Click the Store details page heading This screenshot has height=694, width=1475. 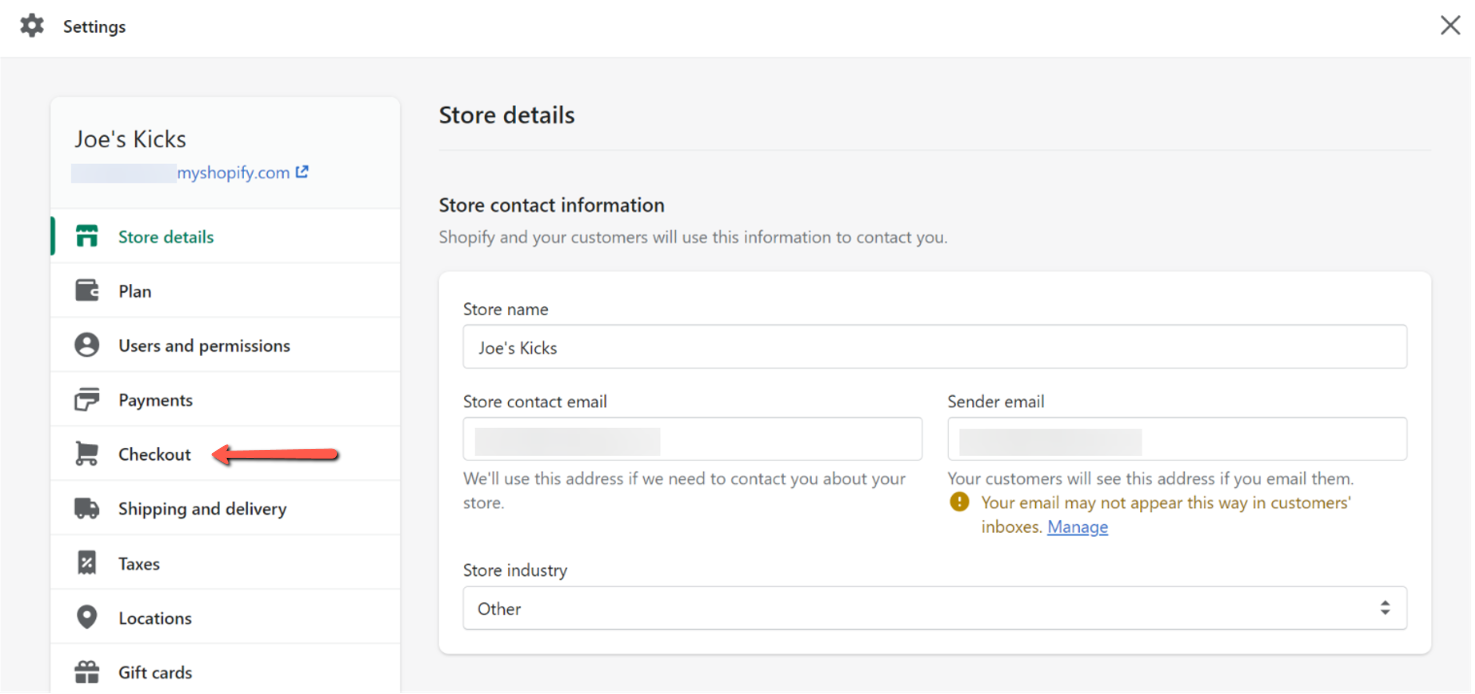[x=507, y=115]
